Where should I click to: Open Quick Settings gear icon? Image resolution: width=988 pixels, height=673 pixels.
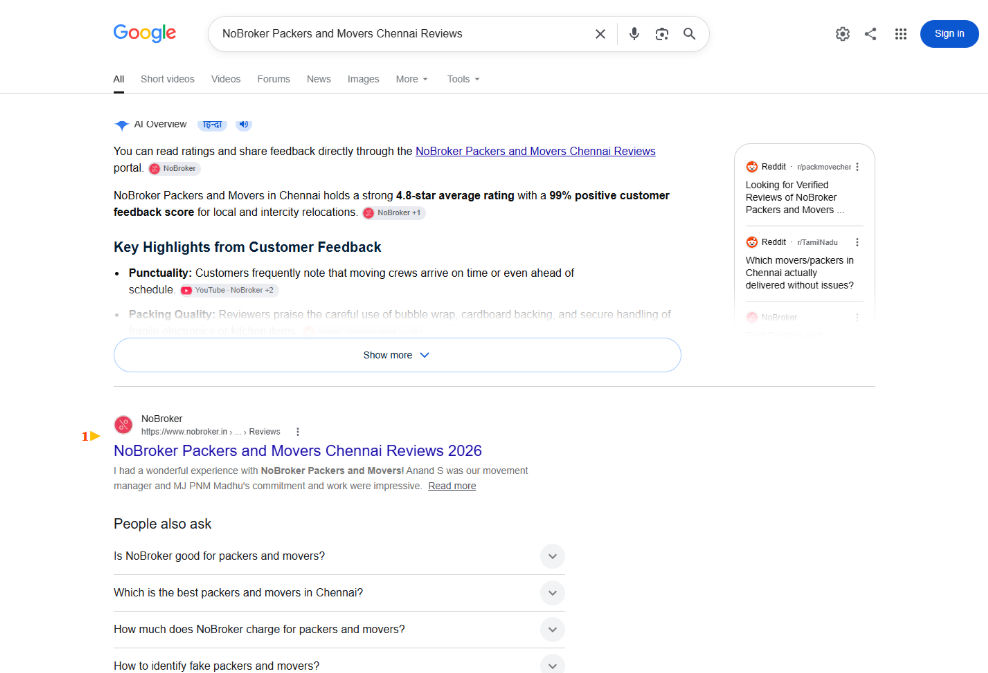tap(842, 34)
